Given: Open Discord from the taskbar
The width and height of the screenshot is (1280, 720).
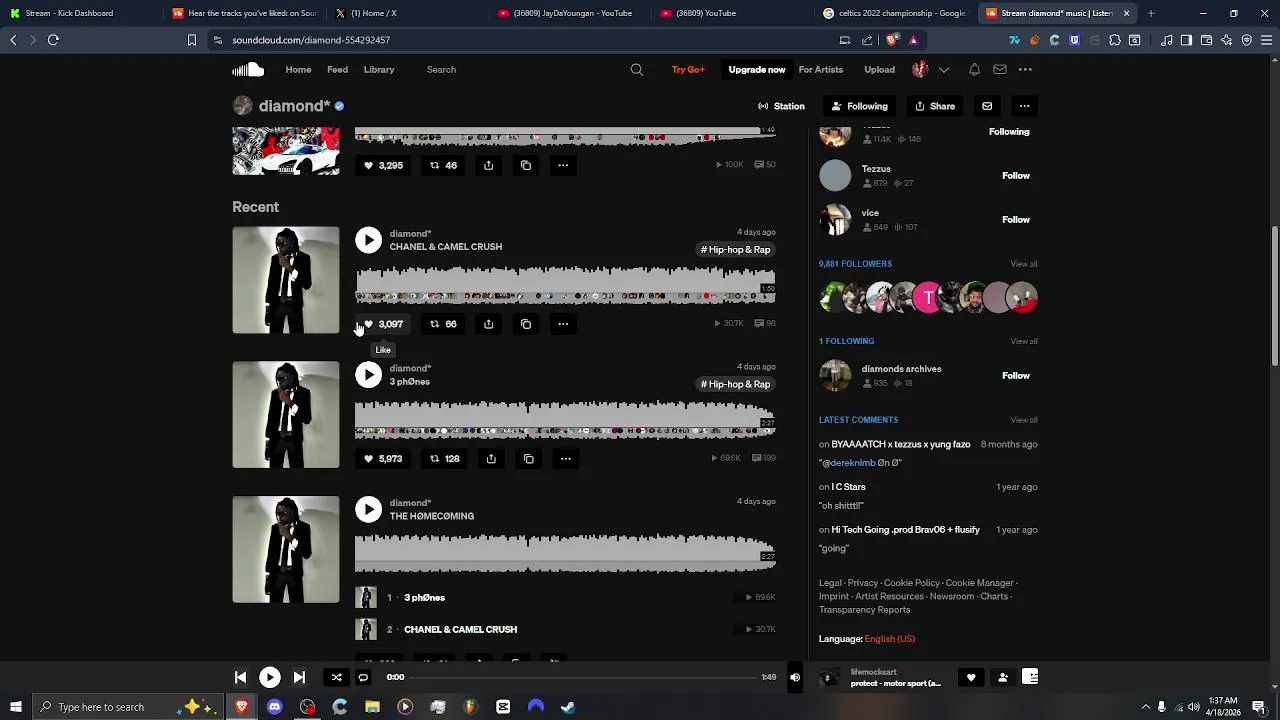Looking at the screenshot, I should click(274, 707).
